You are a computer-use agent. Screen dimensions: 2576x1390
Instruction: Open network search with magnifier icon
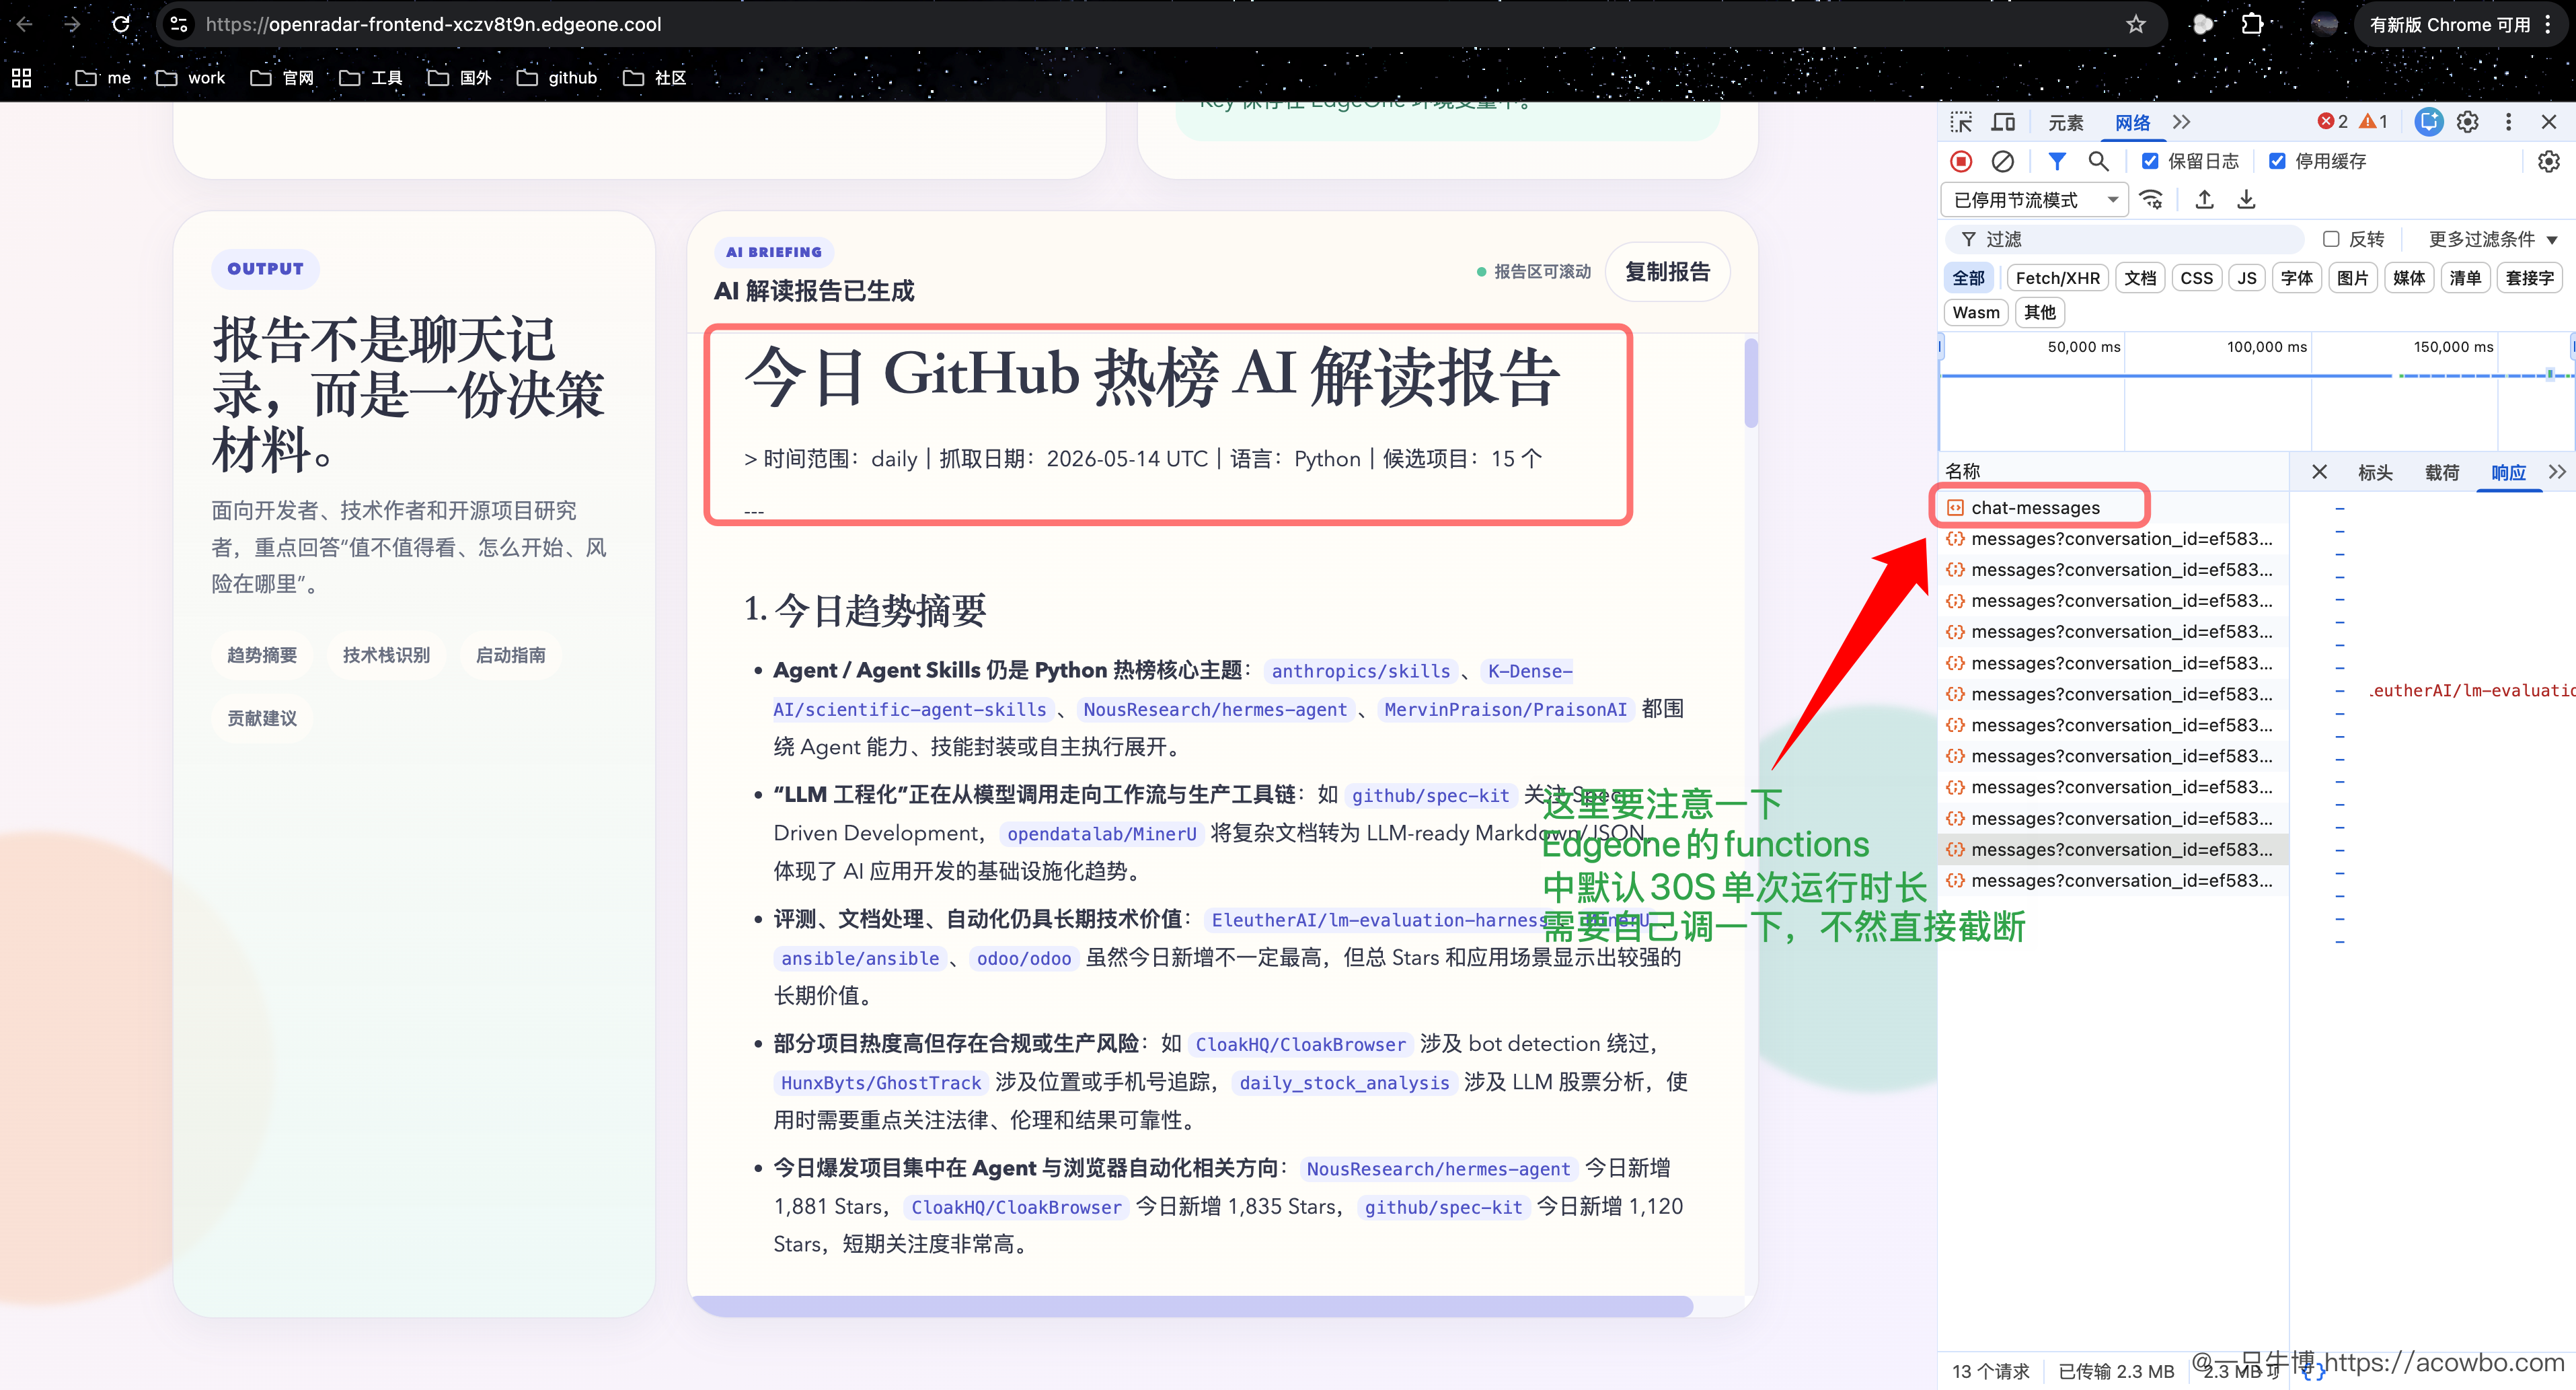2099,161
